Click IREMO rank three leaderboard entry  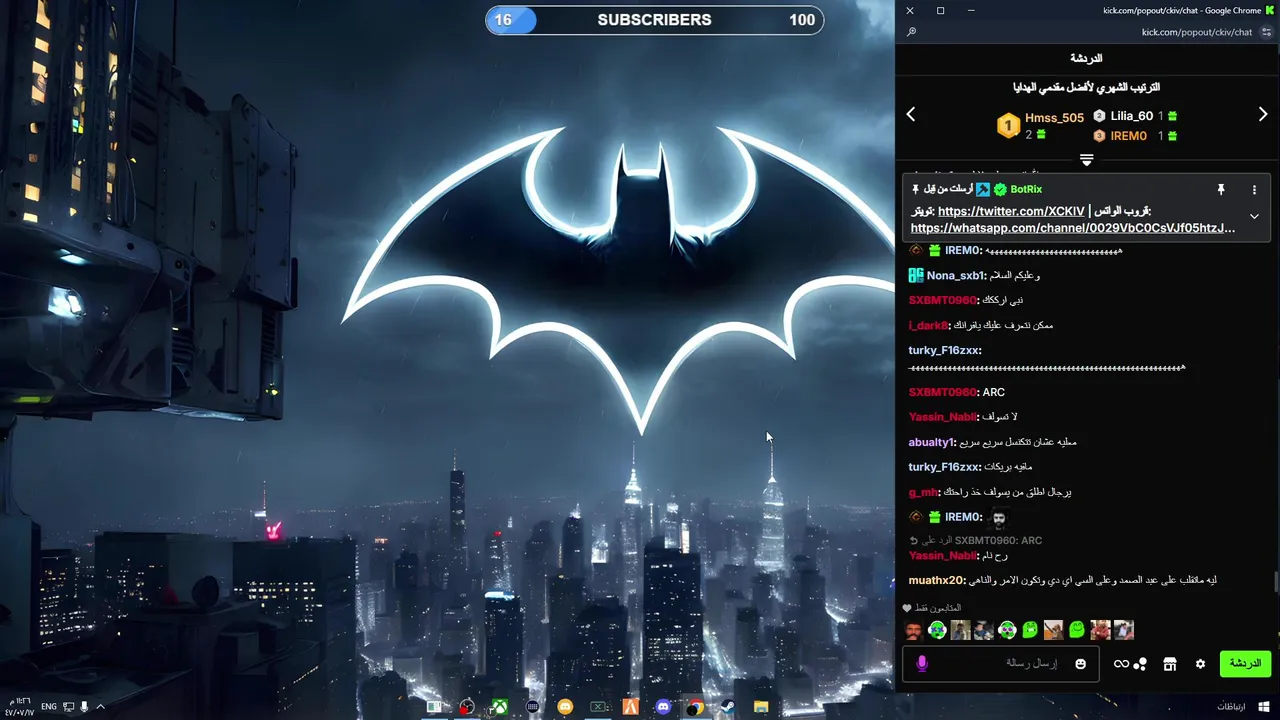click(x=1128, y=136)
